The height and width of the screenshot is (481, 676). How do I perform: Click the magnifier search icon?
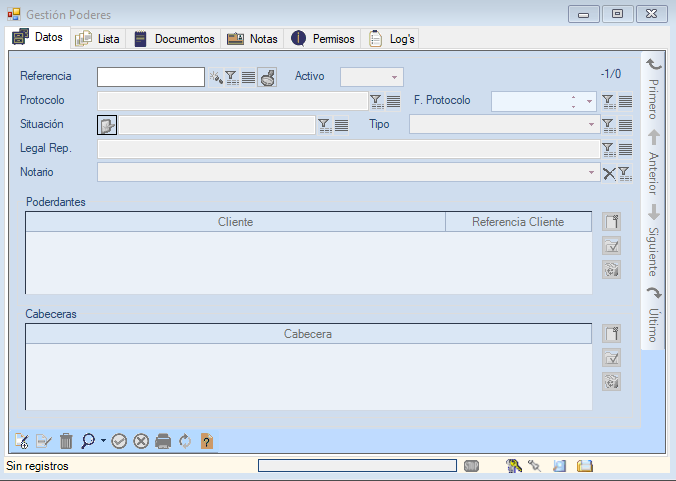pos(88,441)
